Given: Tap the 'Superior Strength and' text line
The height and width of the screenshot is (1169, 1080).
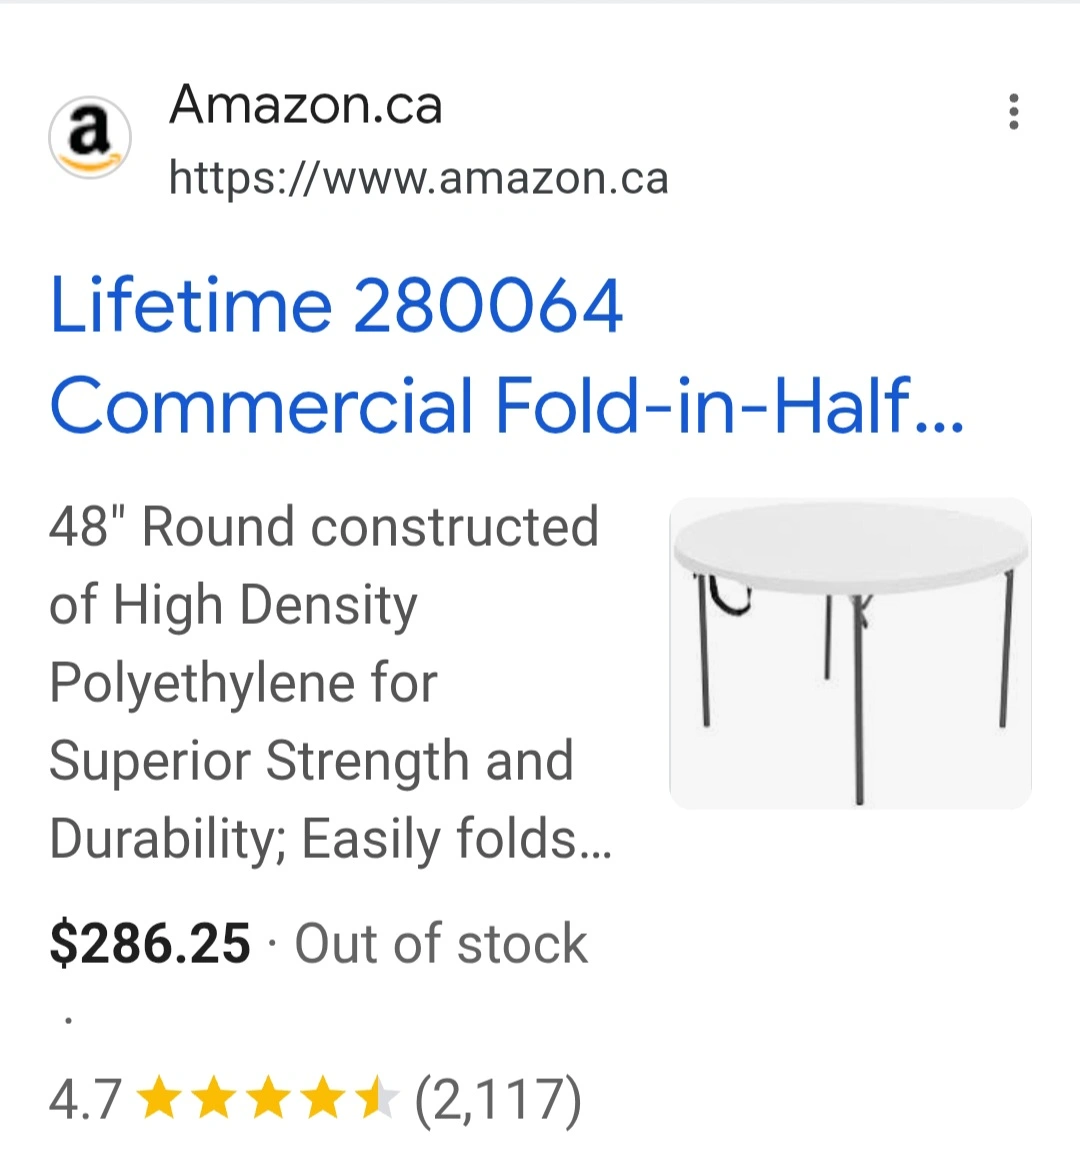Looking at the screenshot, I should point(311,761).
